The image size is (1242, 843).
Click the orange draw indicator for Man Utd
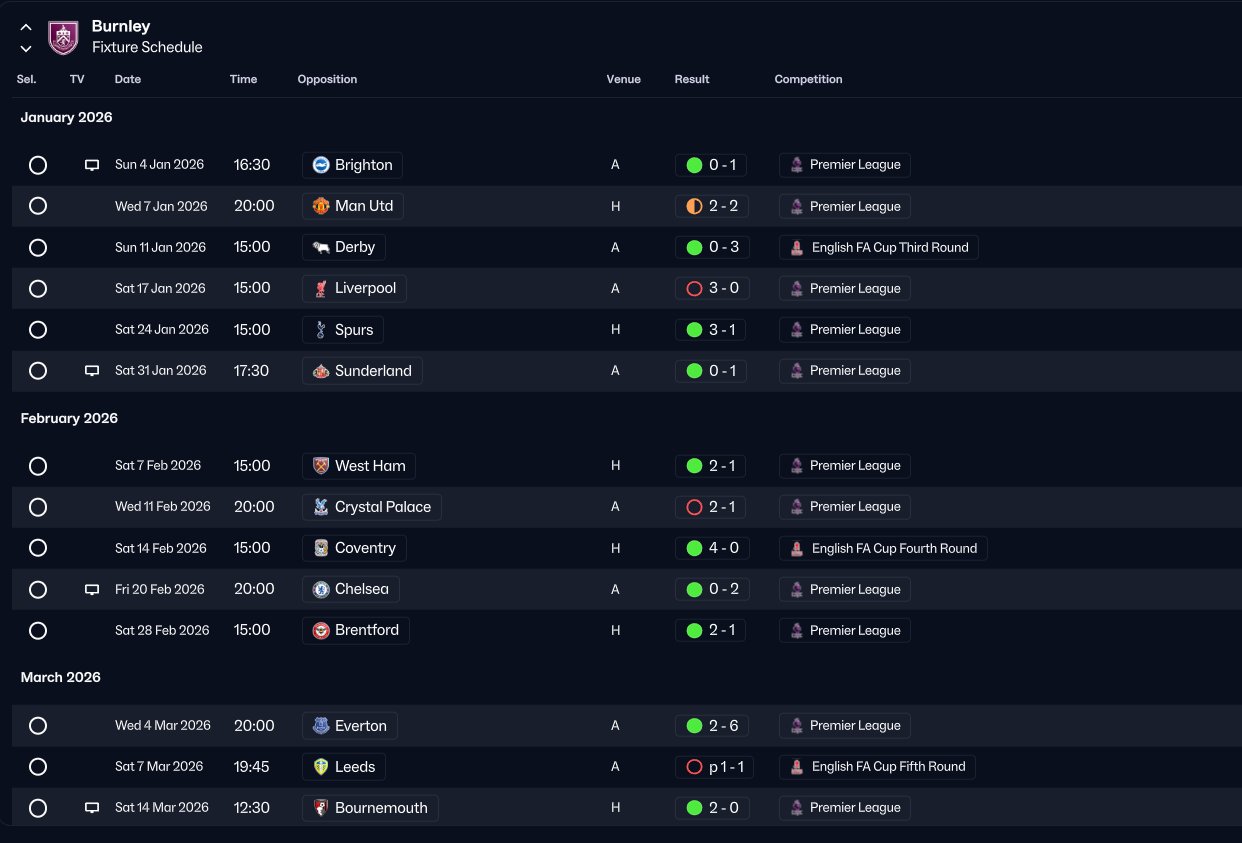(694, 206)
